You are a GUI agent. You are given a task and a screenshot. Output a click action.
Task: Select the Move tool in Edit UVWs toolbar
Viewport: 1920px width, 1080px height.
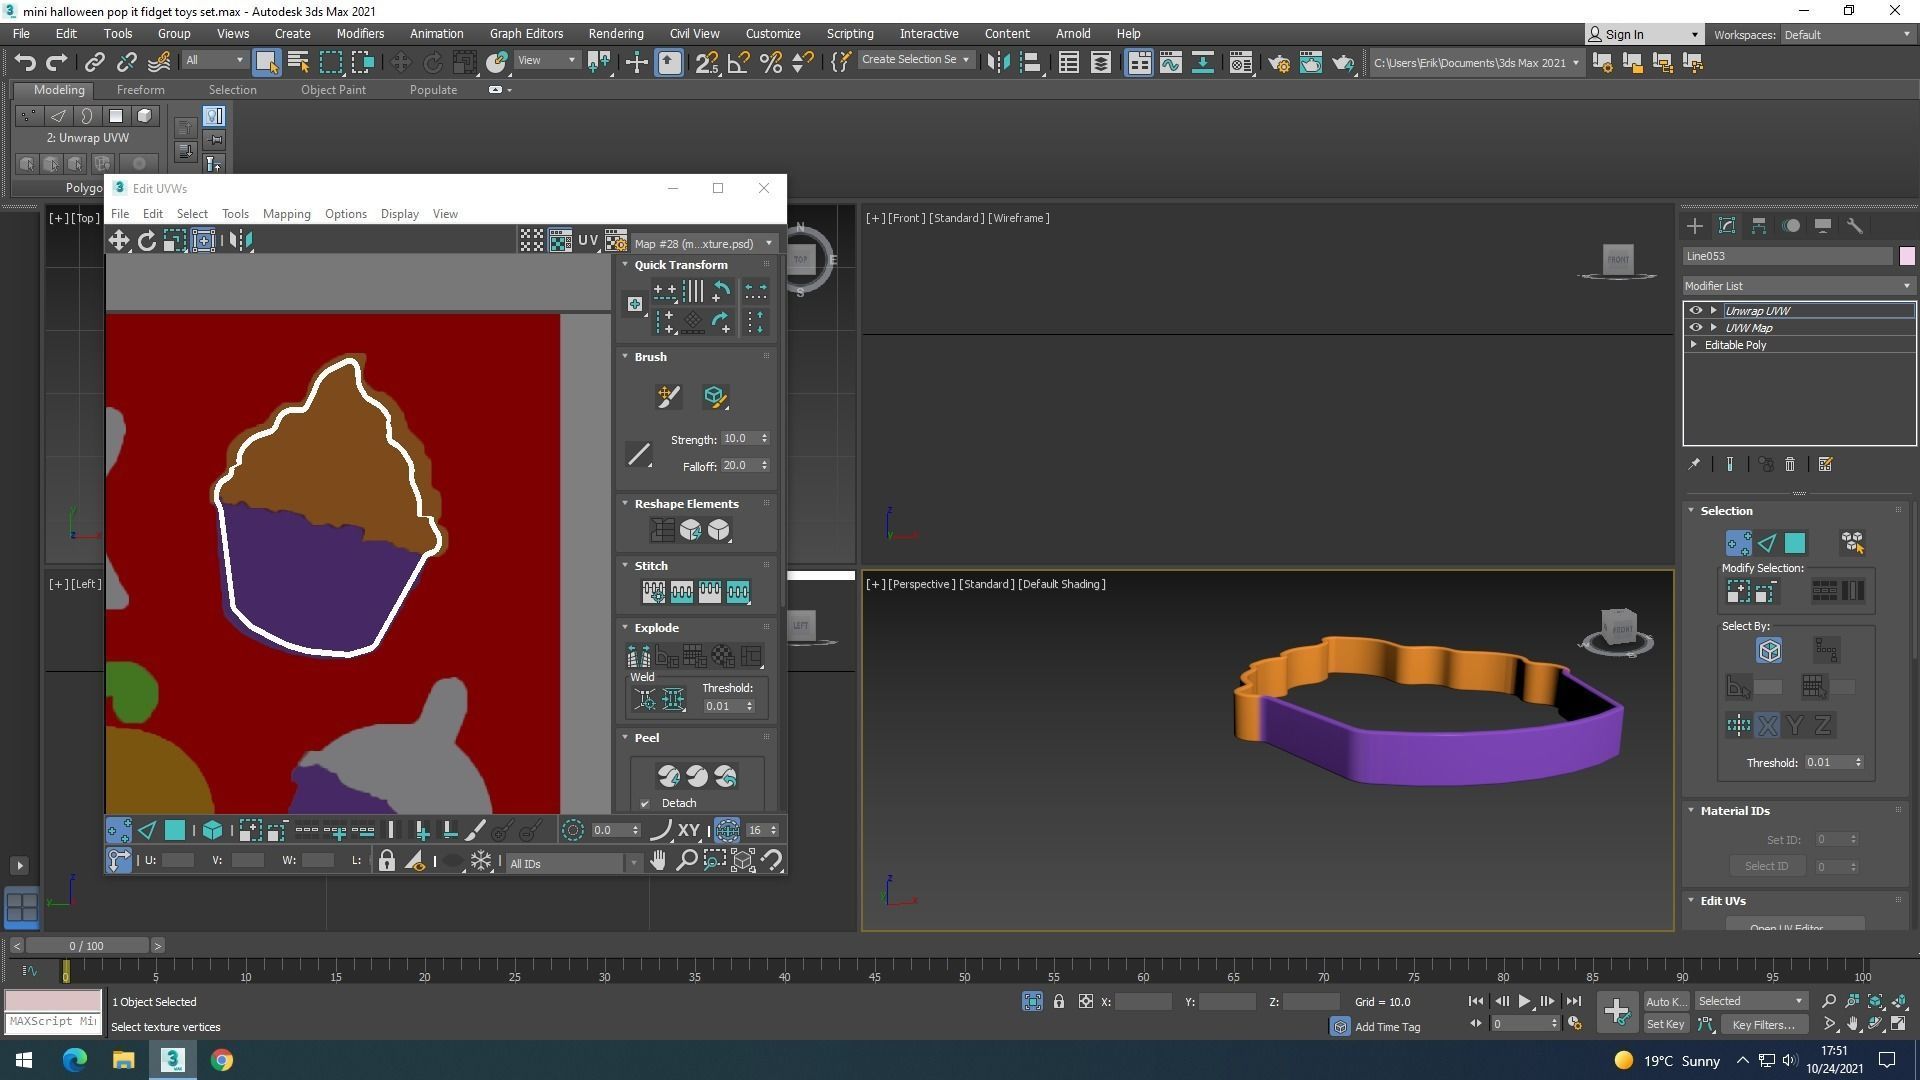119,240
